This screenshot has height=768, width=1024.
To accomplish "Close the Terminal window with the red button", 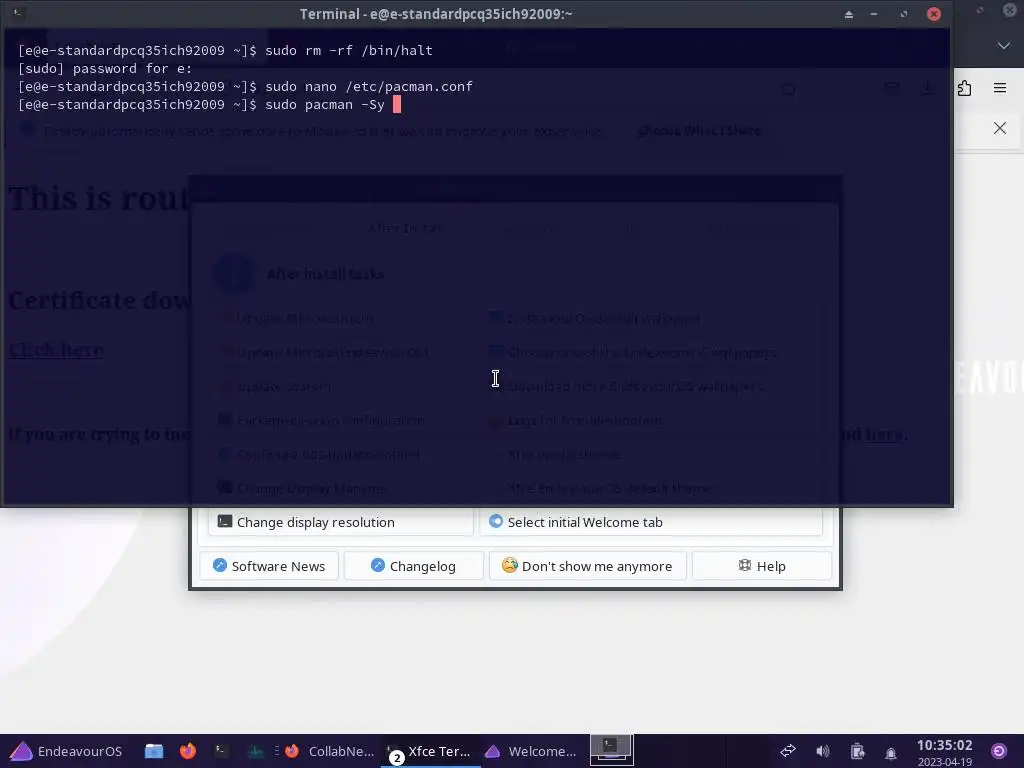I will click(x=934, y=14).
